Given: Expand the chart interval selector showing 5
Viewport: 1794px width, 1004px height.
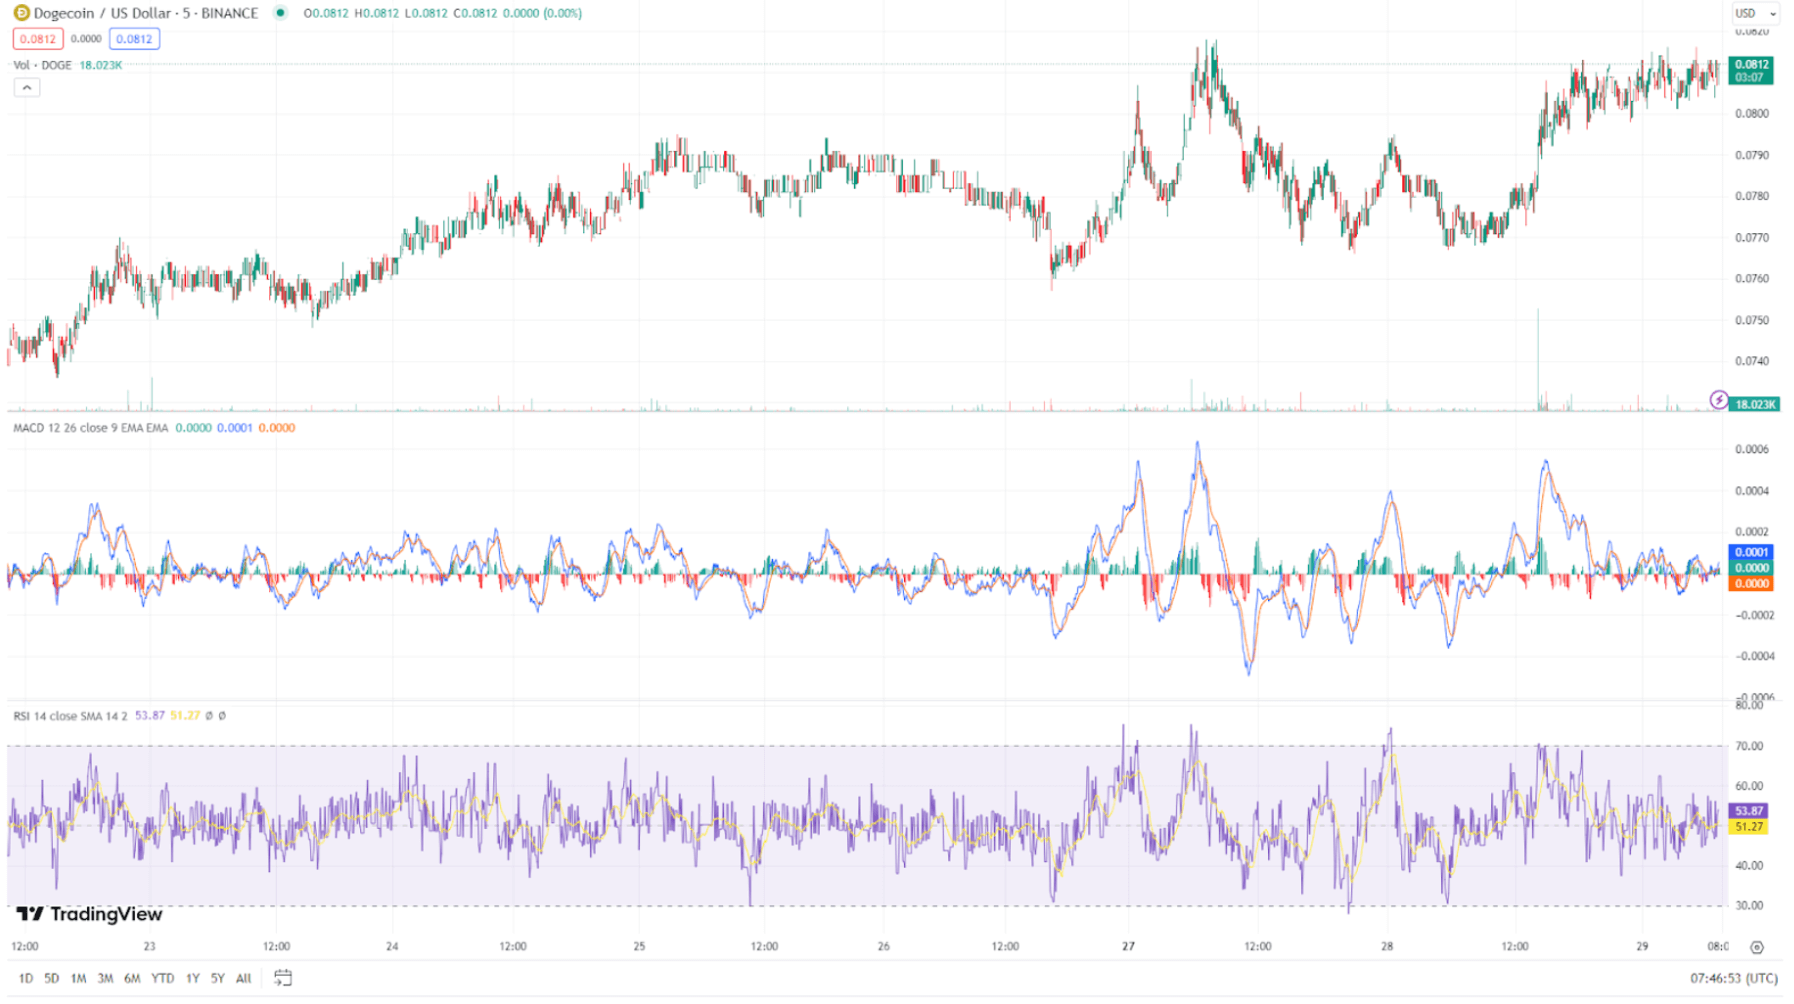Looking at the screenshot, I should pyautogui.click(x=187, y=13).
